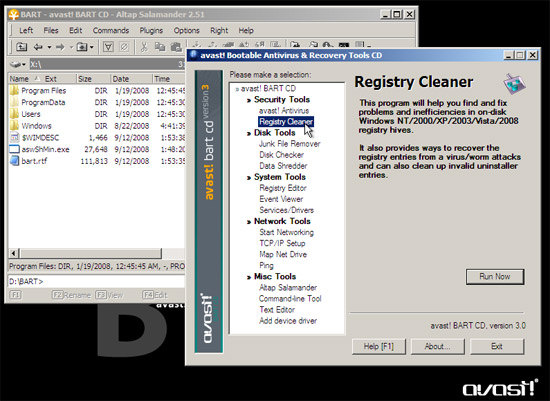This screenshot has width=550, height=401.
Task: Select Event Viewer tool
Action: [281, 199]
